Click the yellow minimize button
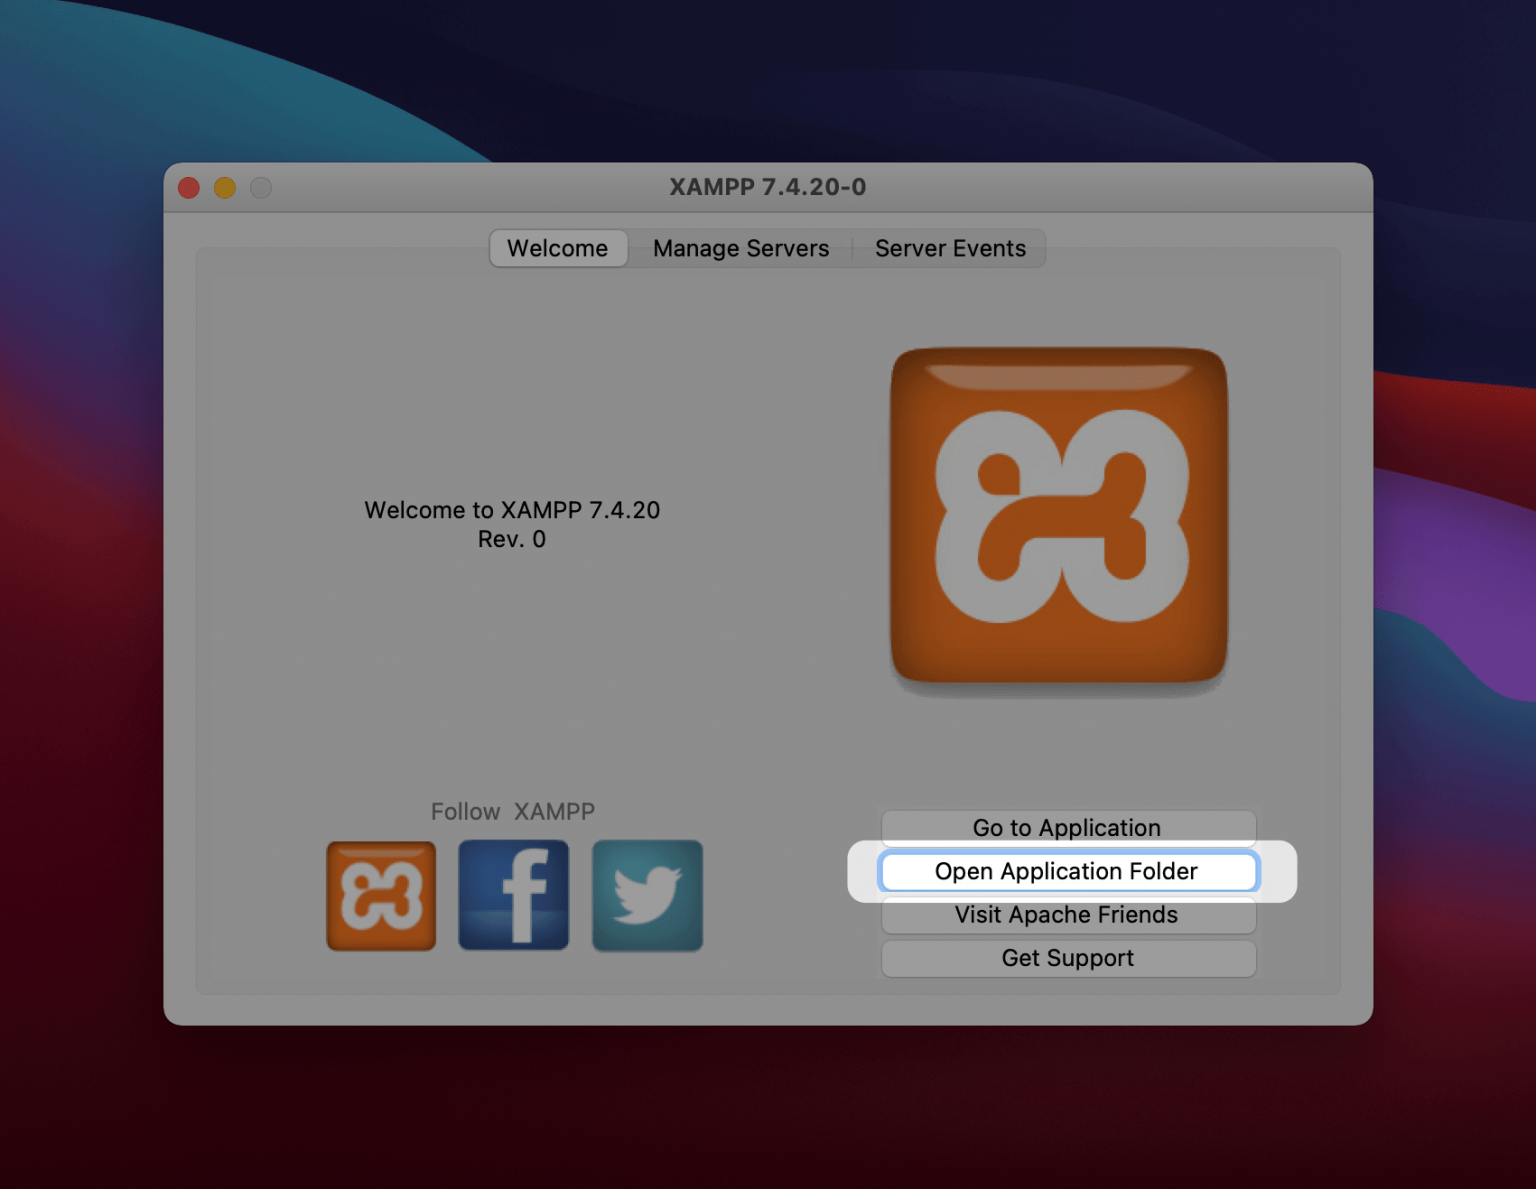1536x1189 pixels. (x=224, y=187)
